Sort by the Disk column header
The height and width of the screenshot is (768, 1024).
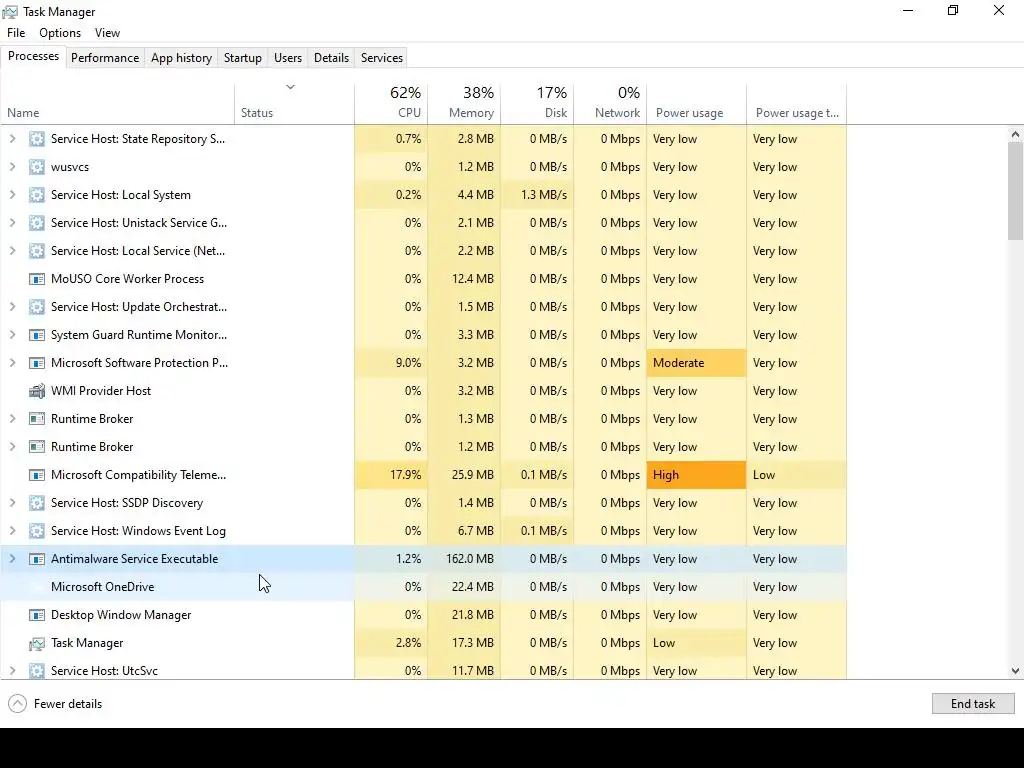(537, 103)
